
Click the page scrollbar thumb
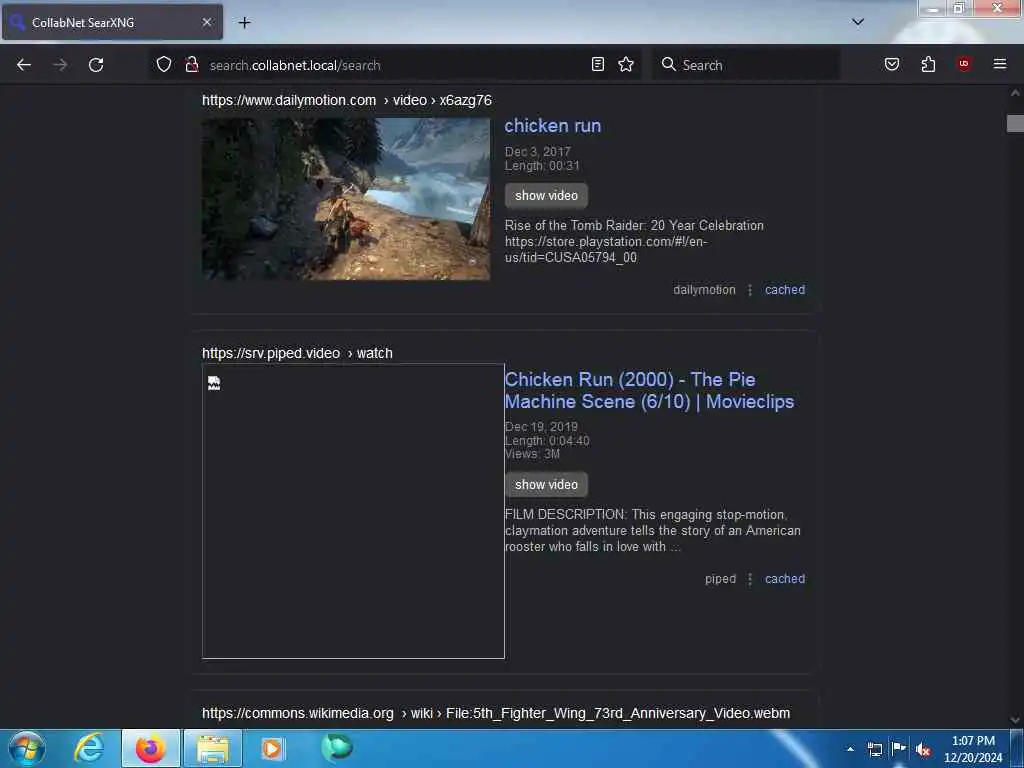1015,123
